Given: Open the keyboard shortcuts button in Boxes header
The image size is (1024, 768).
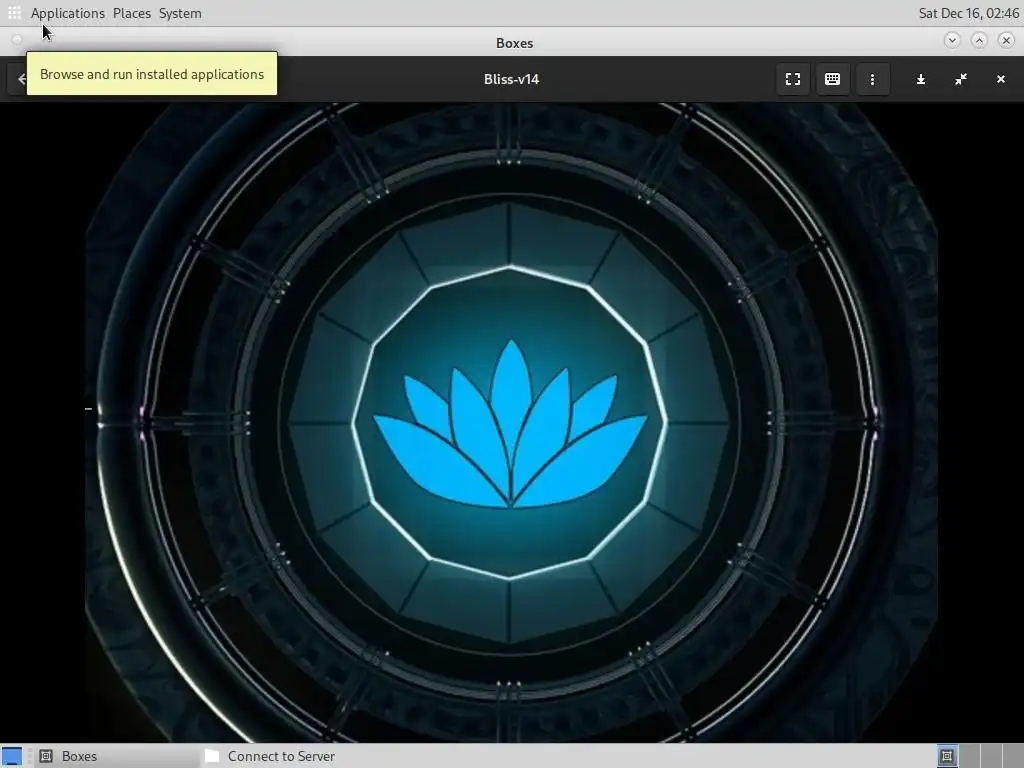Looking at the screenshot, I should pyautogui.click(x=832, y=79).
